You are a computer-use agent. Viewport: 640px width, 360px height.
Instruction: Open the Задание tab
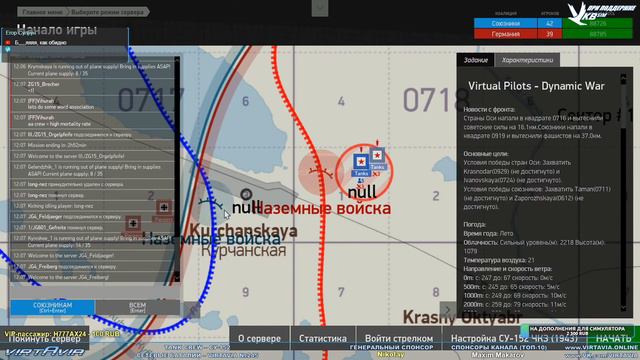tap(476, 60)
